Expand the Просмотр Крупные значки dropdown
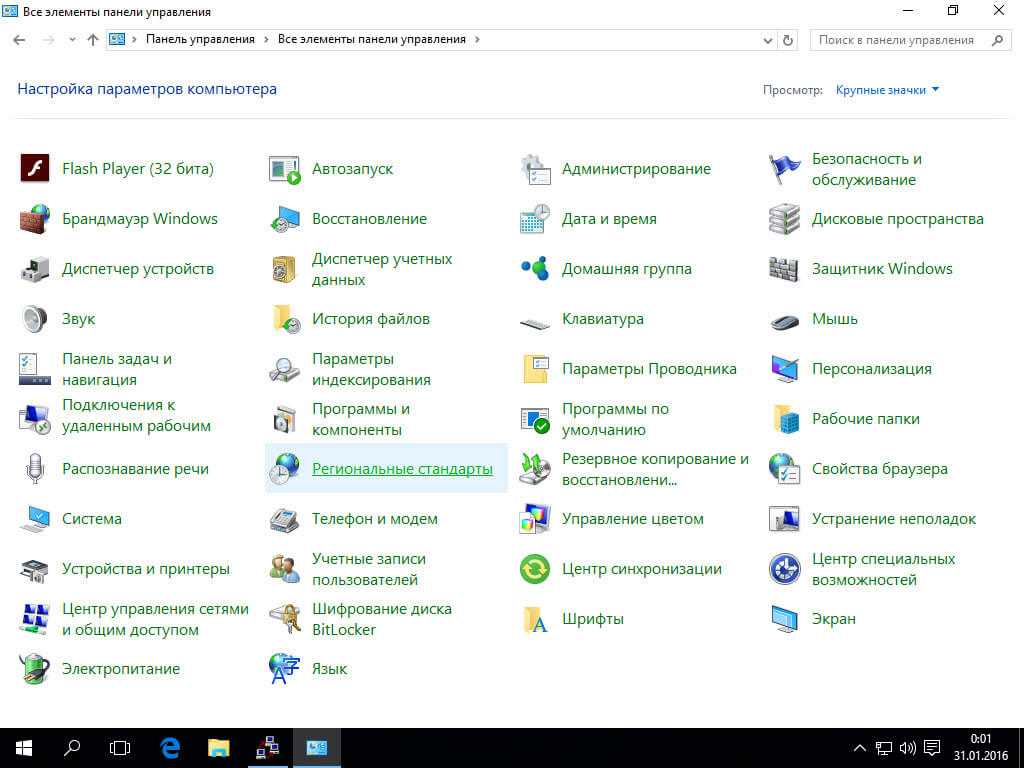1024x768 pixels. coord(887,90)
